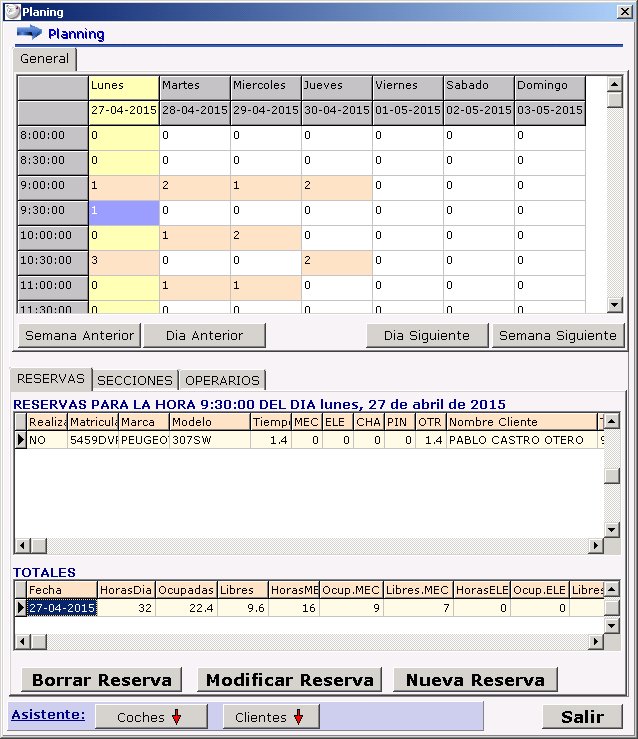
Task: Select the totales row marker arrow
Action: (x=20, y=608)
